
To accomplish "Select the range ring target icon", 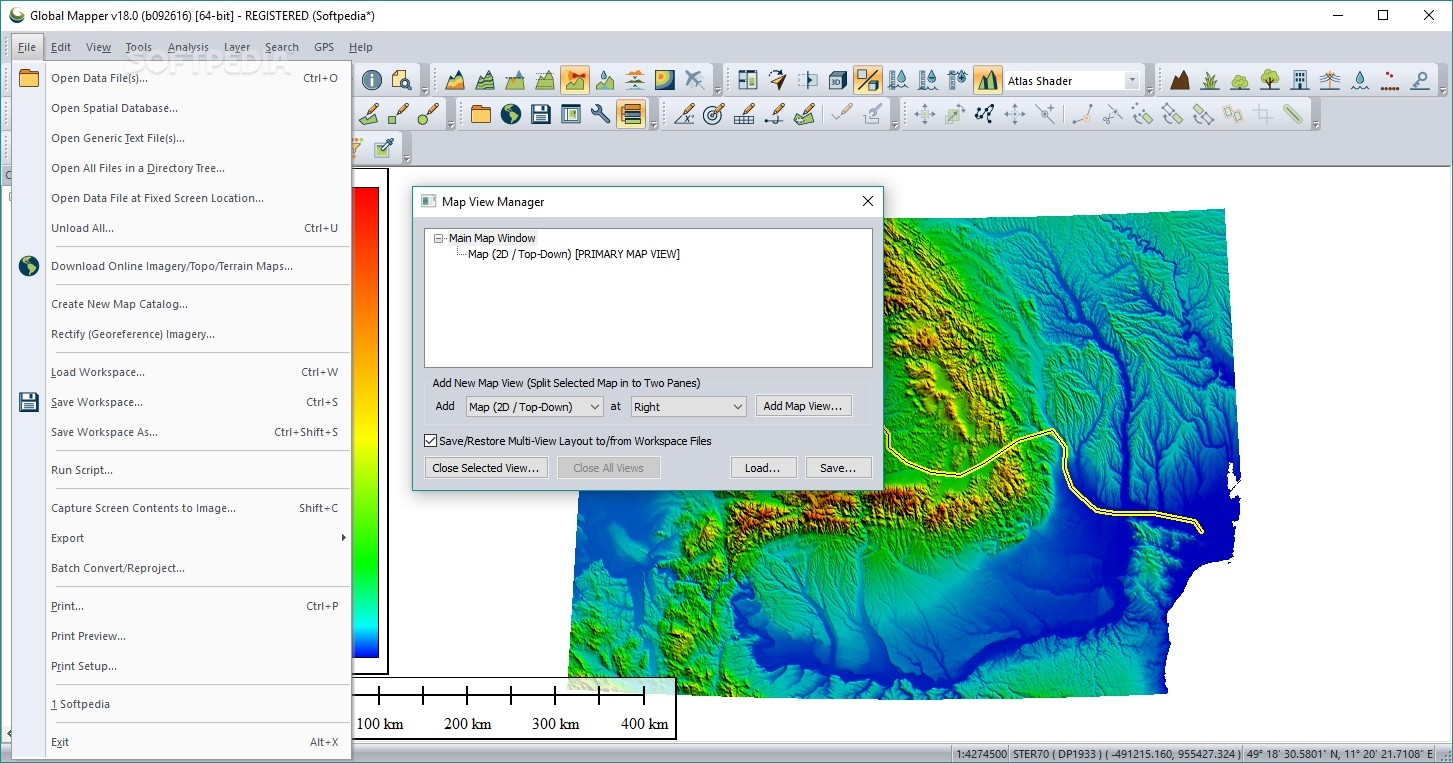I will (713, 114).
